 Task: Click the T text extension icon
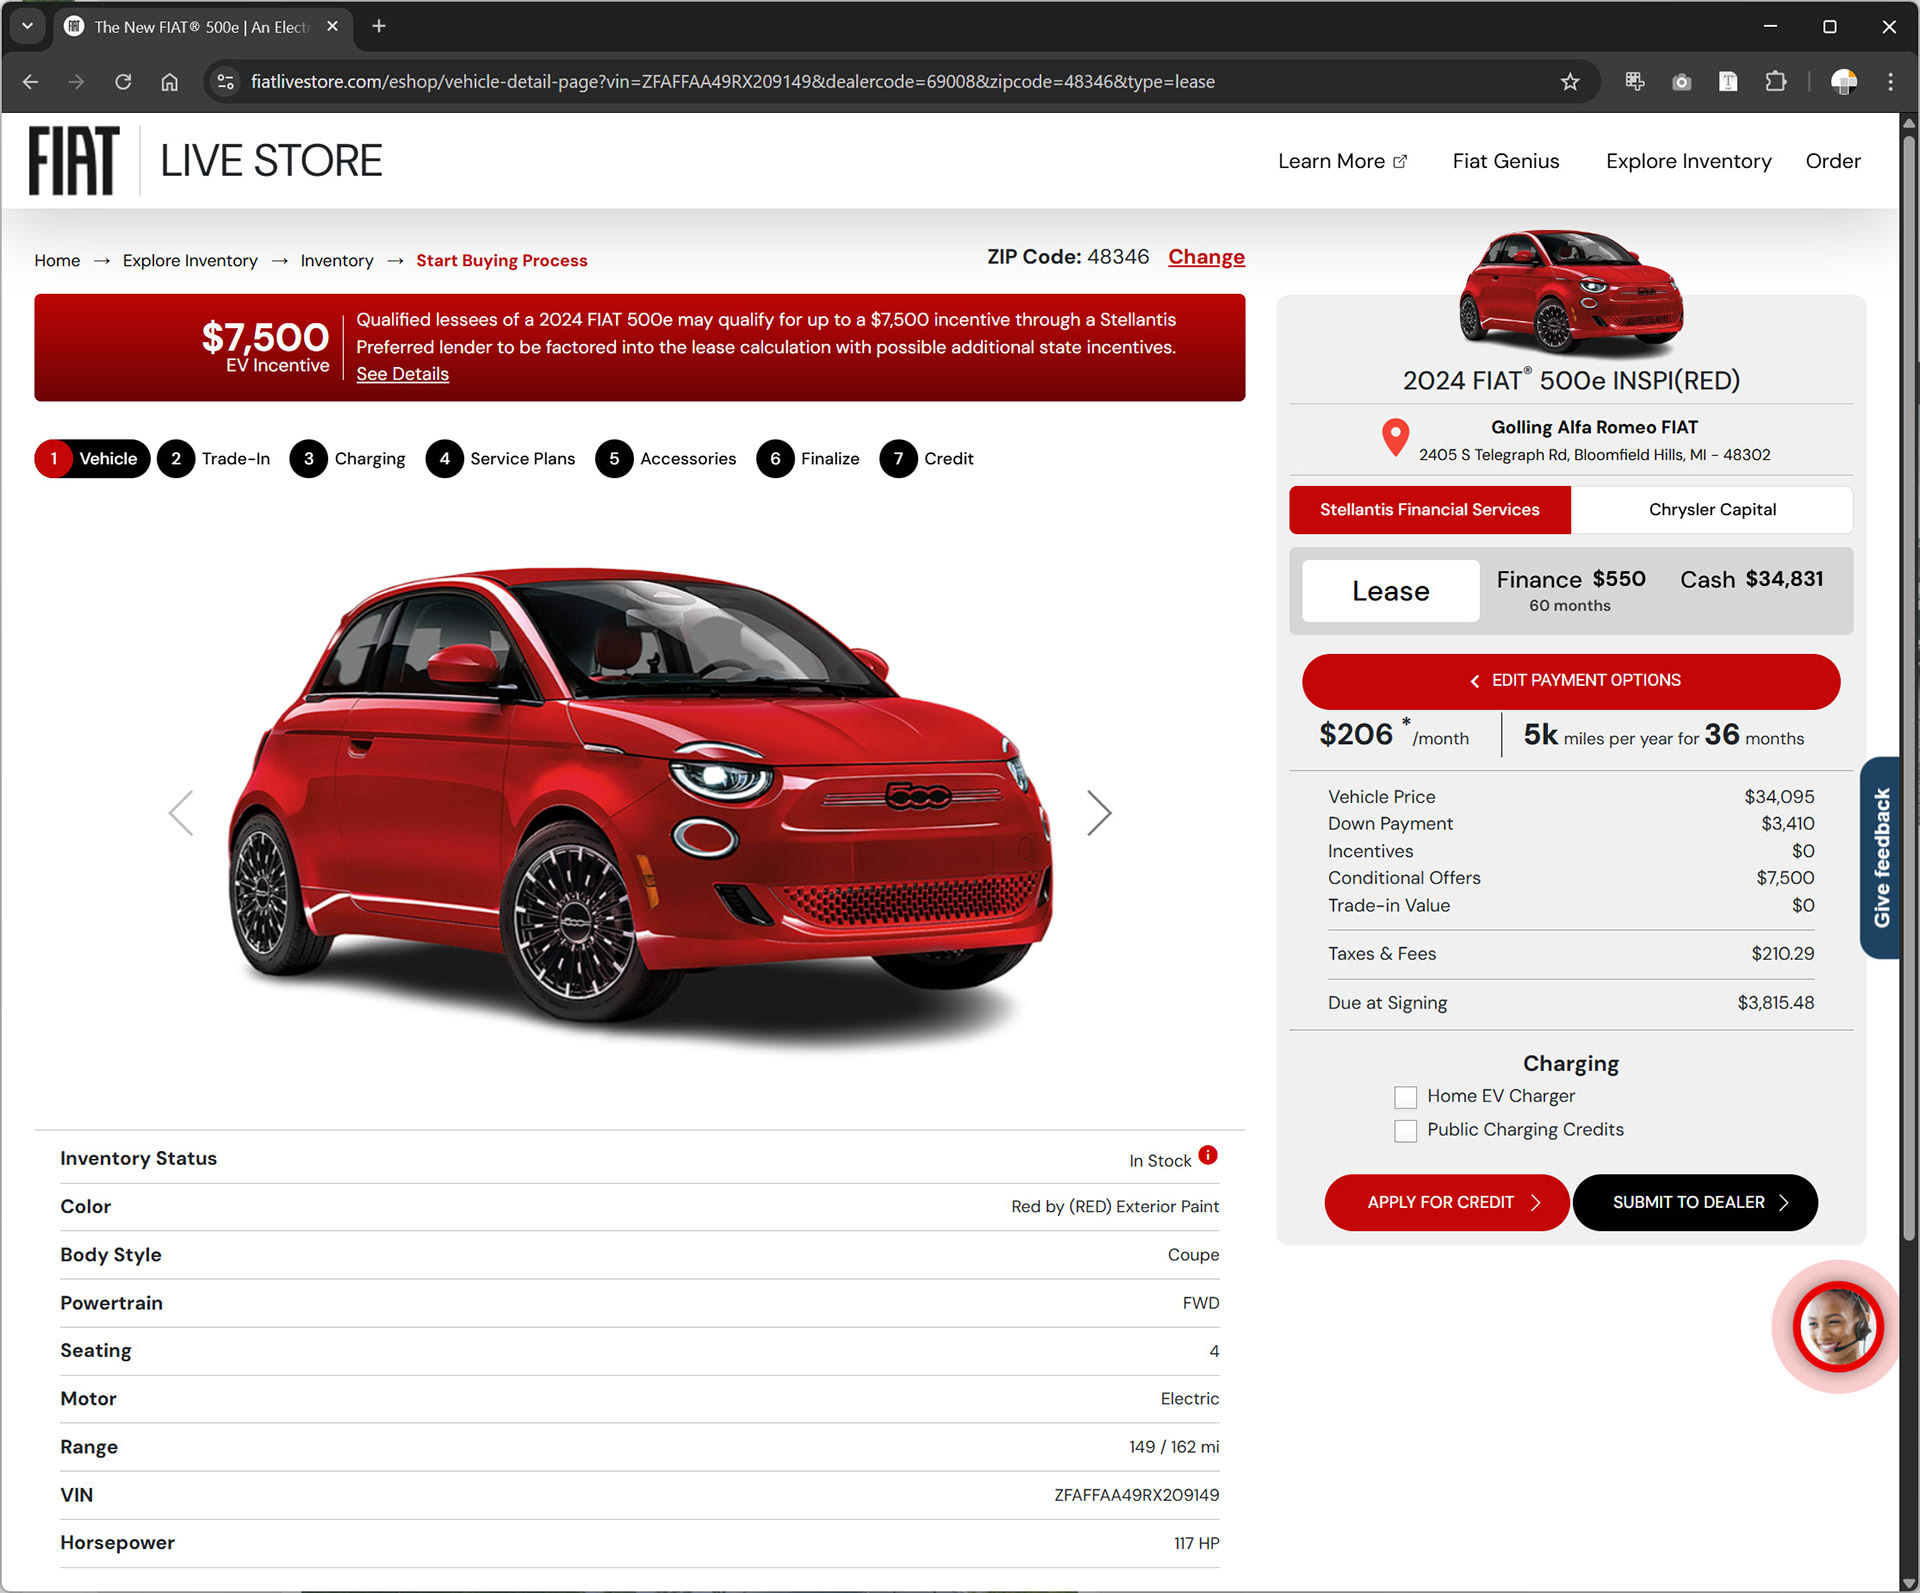1728,82
